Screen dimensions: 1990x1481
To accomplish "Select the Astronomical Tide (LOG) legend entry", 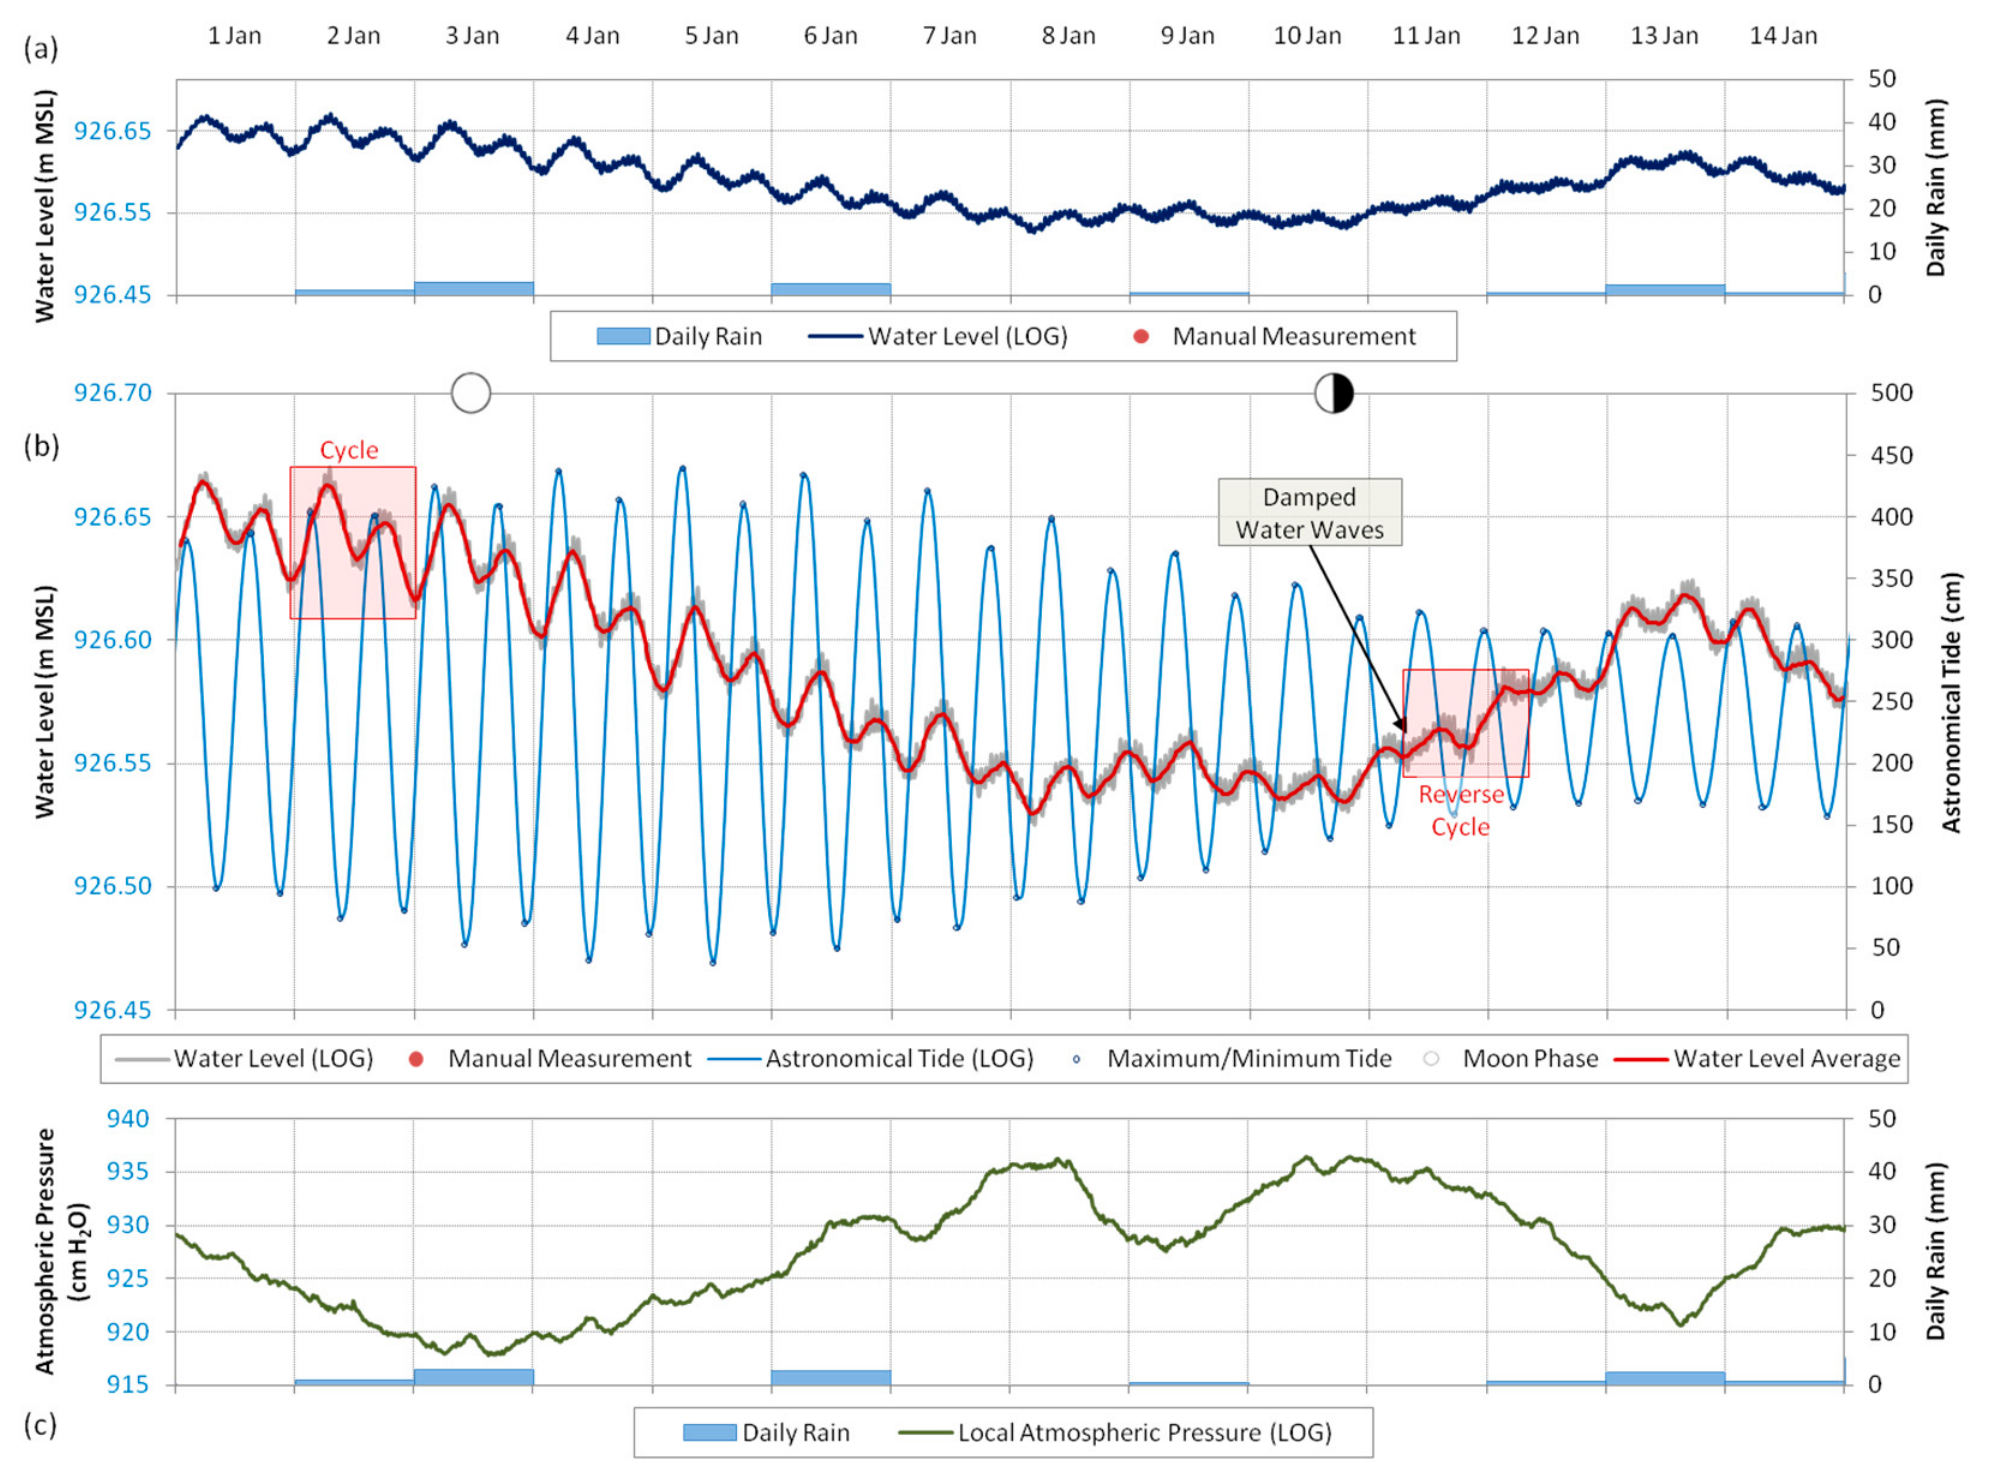I will [x=871, y=1059].
